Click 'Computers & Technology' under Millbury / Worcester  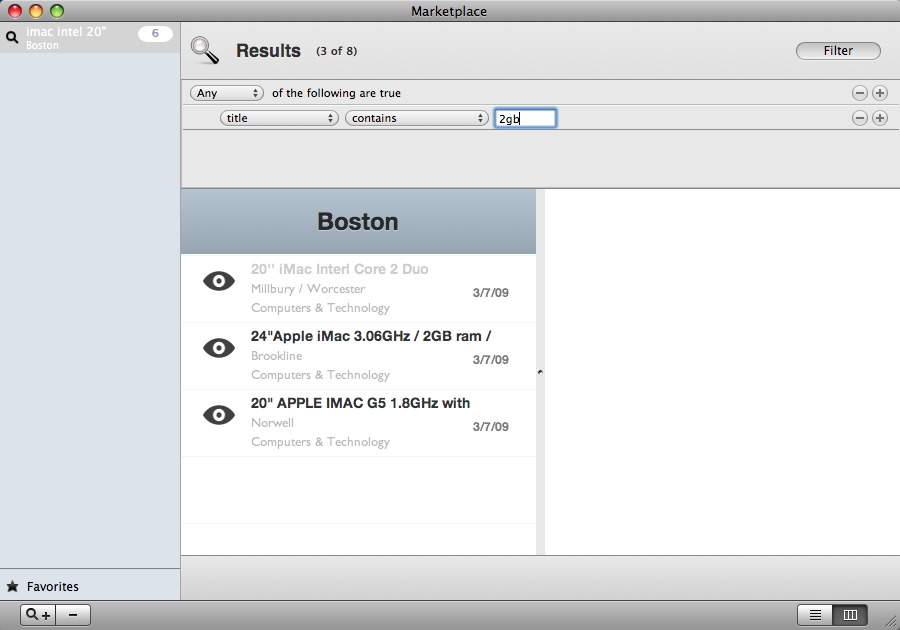(x=320, y=308)
